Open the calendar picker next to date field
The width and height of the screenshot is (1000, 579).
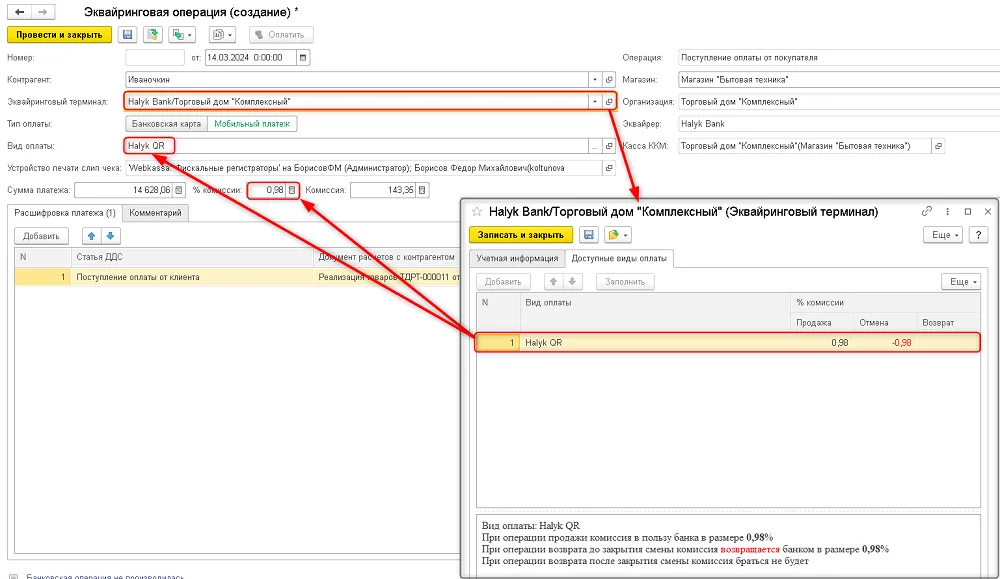[x=303, y=57]
